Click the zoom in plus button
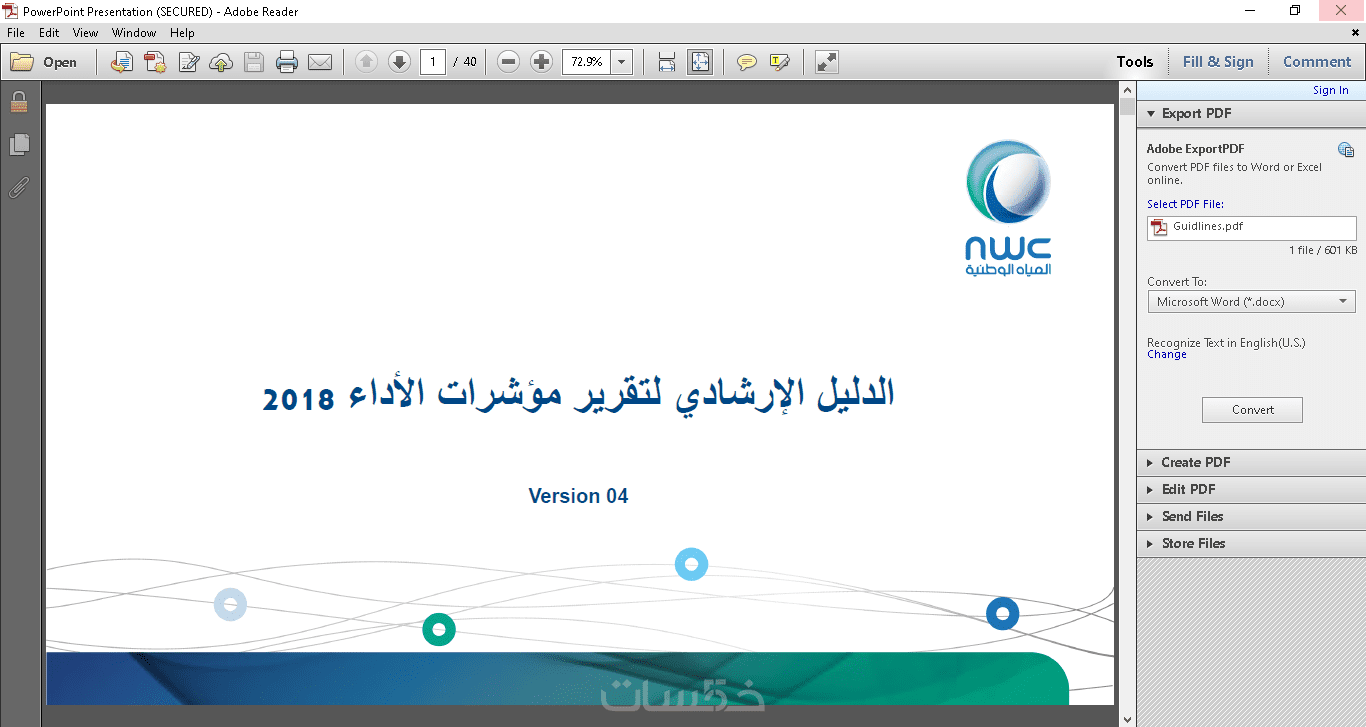Viewport: 1366px width, 727px height. [x=541, y=62]
